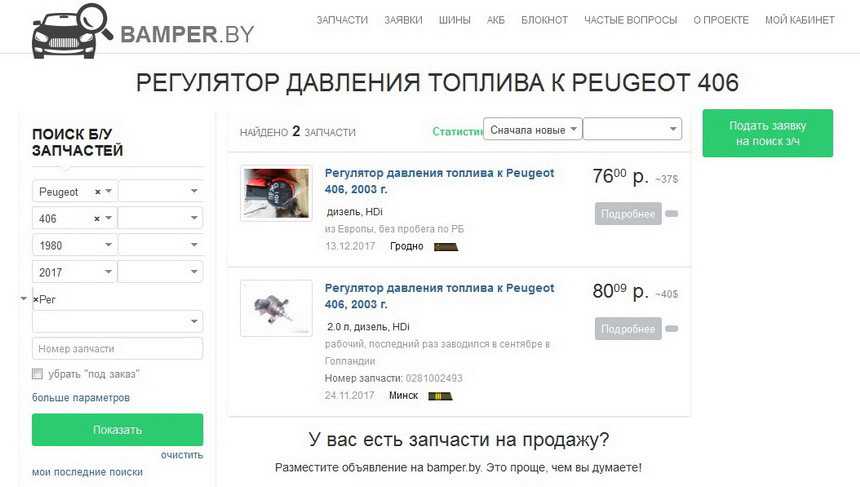Click the seller rank badge next to Минск

pyautogui.click(x=440, y=396)
